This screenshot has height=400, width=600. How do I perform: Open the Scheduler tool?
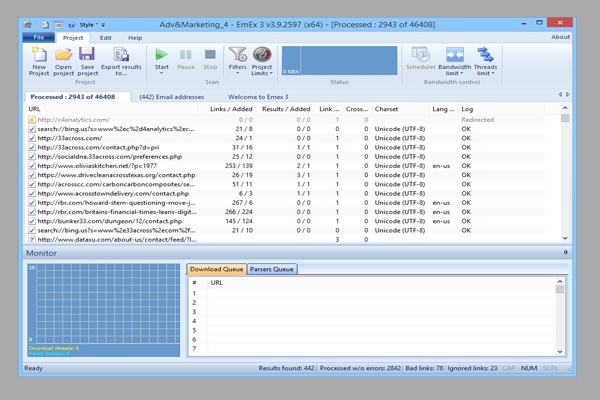pyautogui.click(x=421, y=58)
